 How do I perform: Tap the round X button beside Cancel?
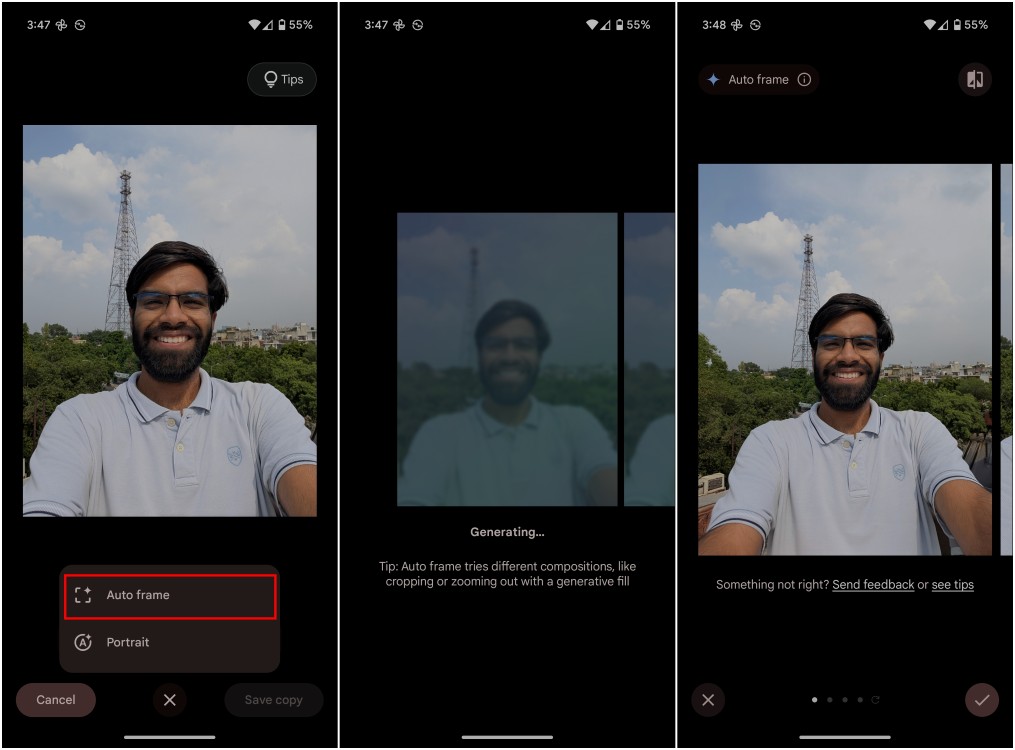[169, 700]
